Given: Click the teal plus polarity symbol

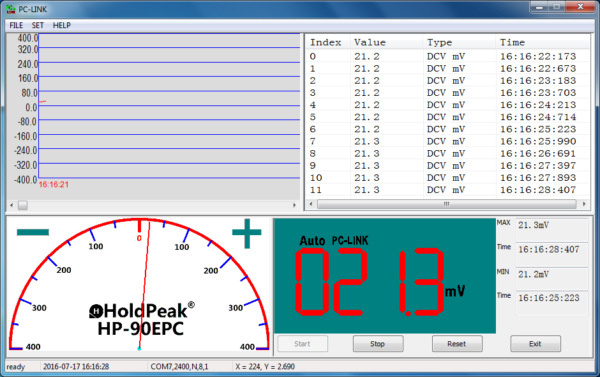Looking at the screenshot, I should [247, 233].
